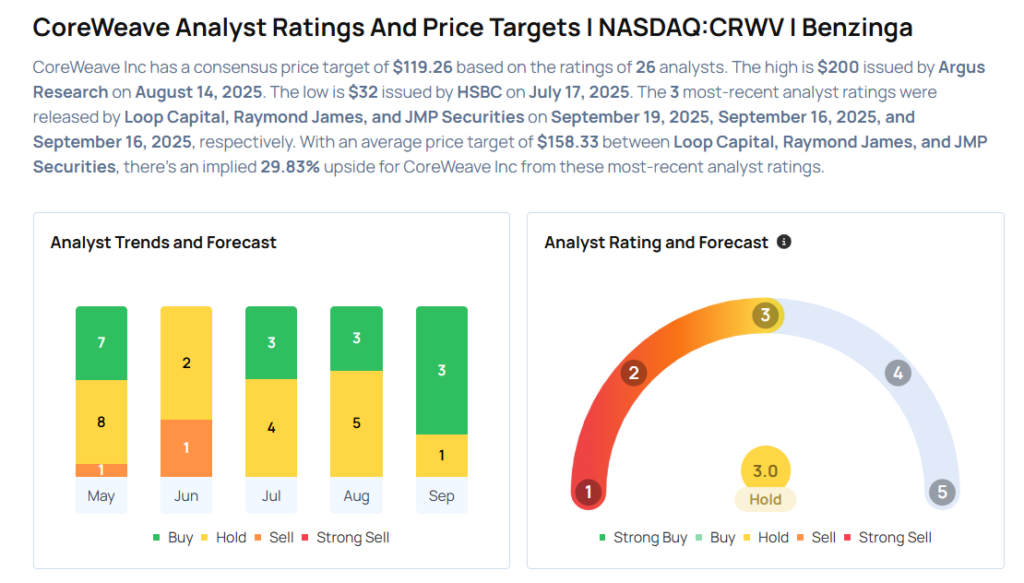Toggle the Sell legend under the gauge
The height and width of the screenshot is (583, 1024).
(816, 537)
